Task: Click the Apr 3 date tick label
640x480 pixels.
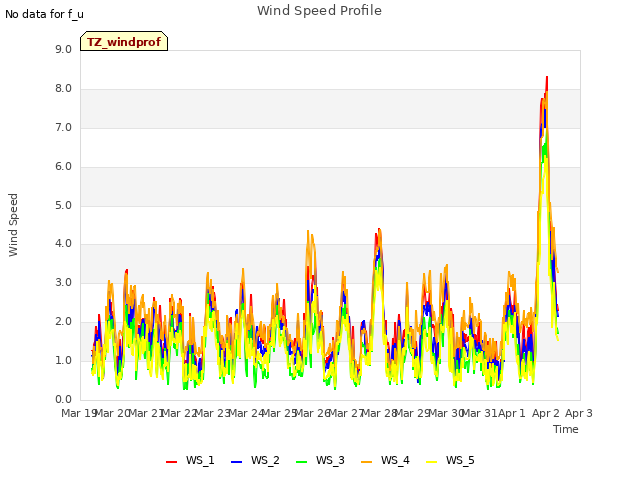Action: coord(579,413)
